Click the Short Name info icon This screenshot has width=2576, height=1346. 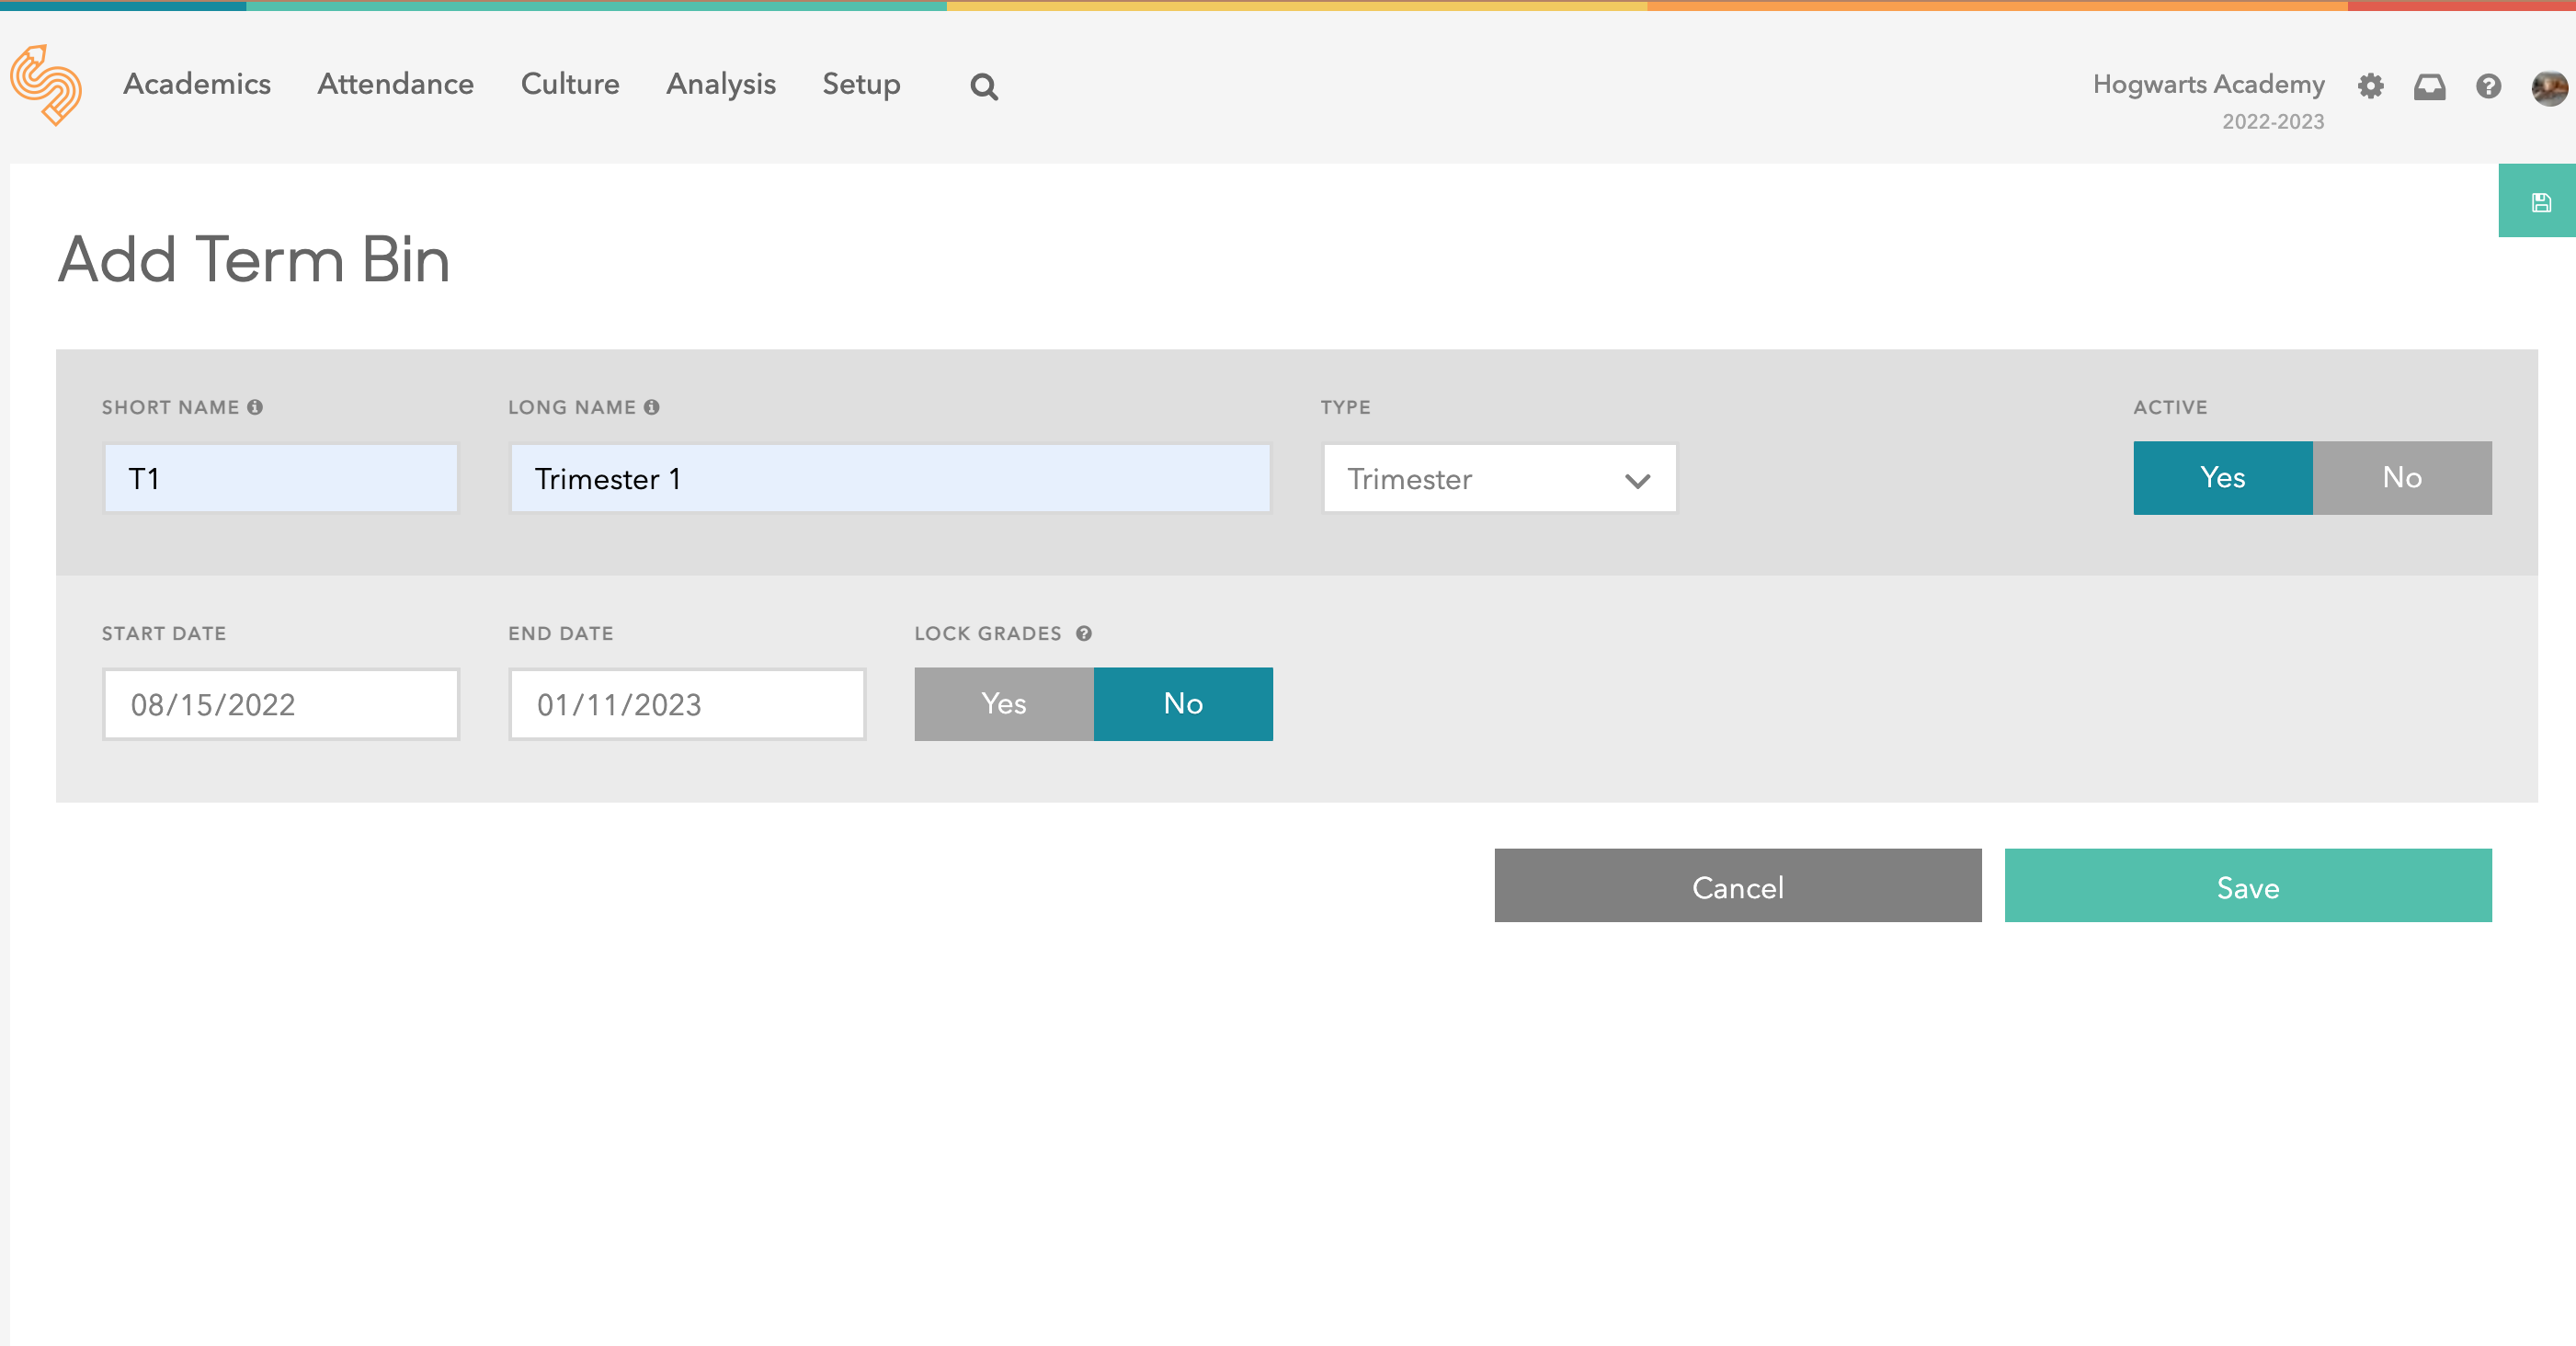click(x=255, y=407)
